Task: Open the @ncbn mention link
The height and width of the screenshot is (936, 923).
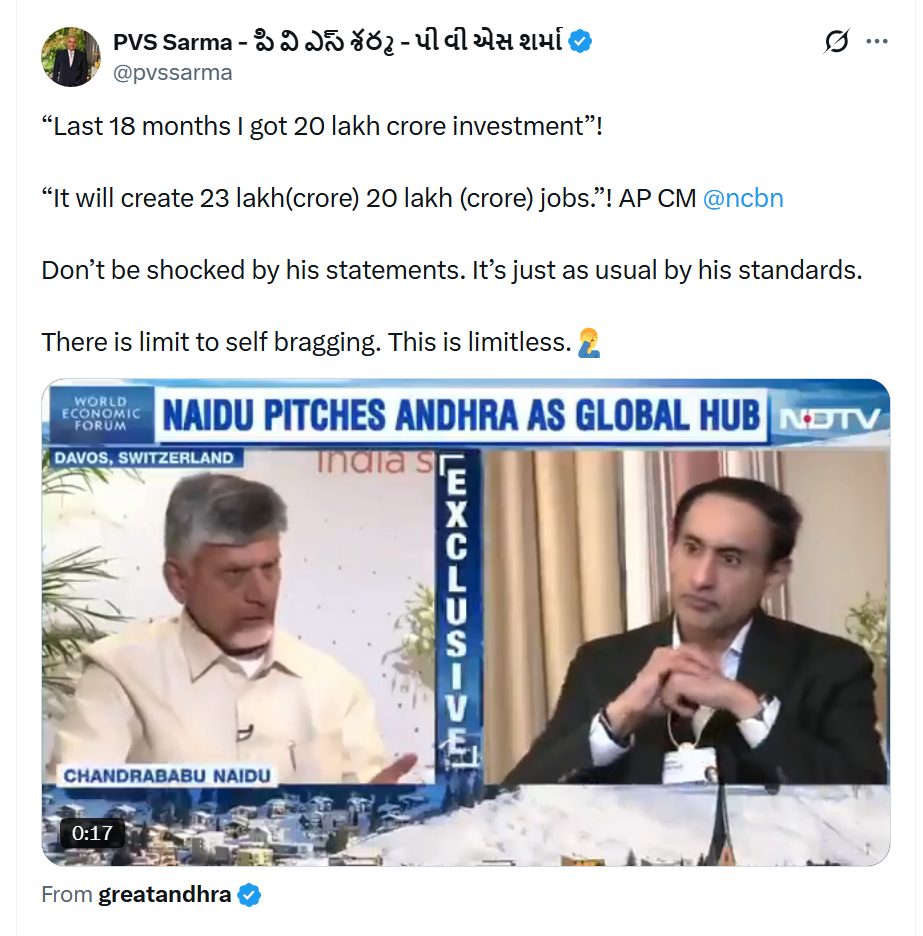Action: click(743, 198)
